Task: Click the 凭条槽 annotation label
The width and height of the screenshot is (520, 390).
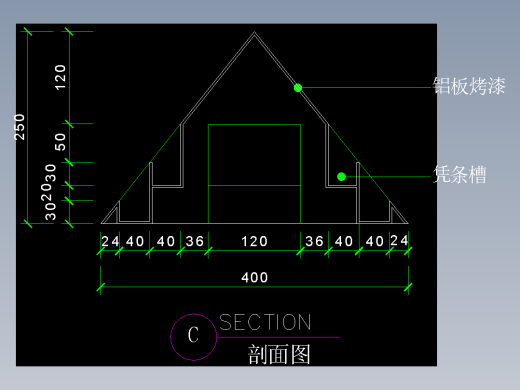Action: click(460, 175)
